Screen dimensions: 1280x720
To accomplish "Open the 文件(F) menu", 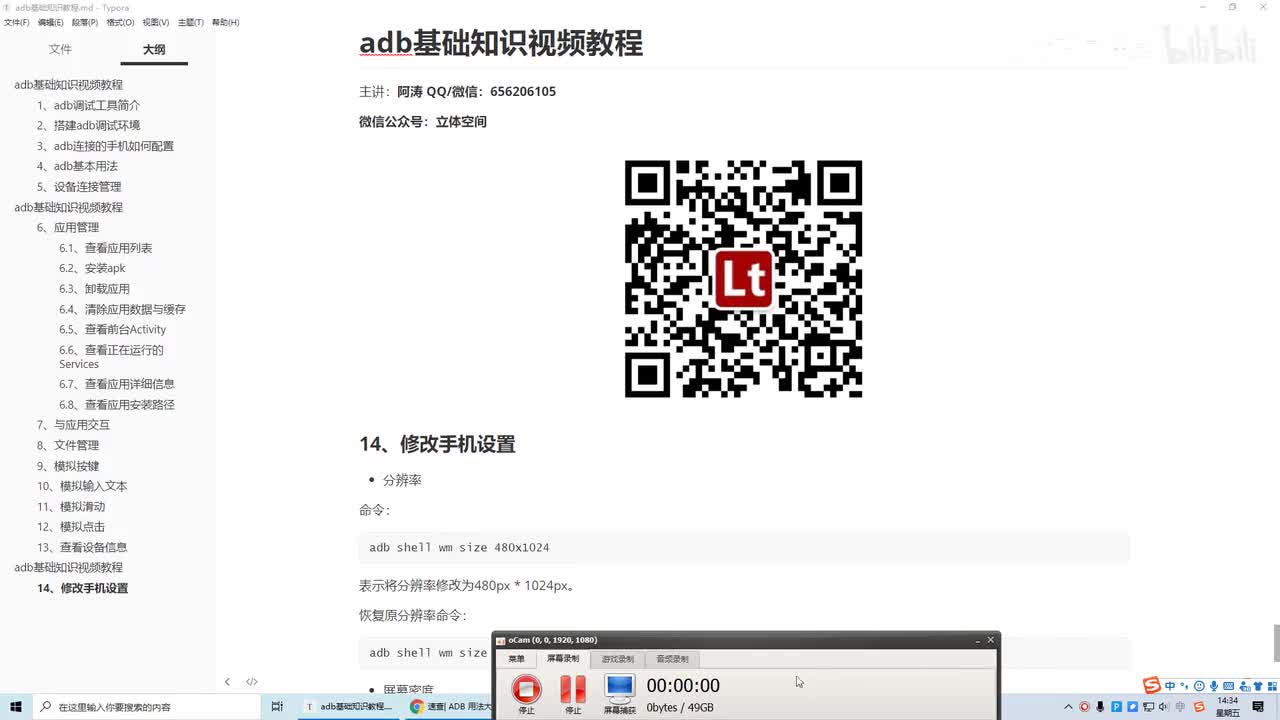I will (x=17, y=22).
